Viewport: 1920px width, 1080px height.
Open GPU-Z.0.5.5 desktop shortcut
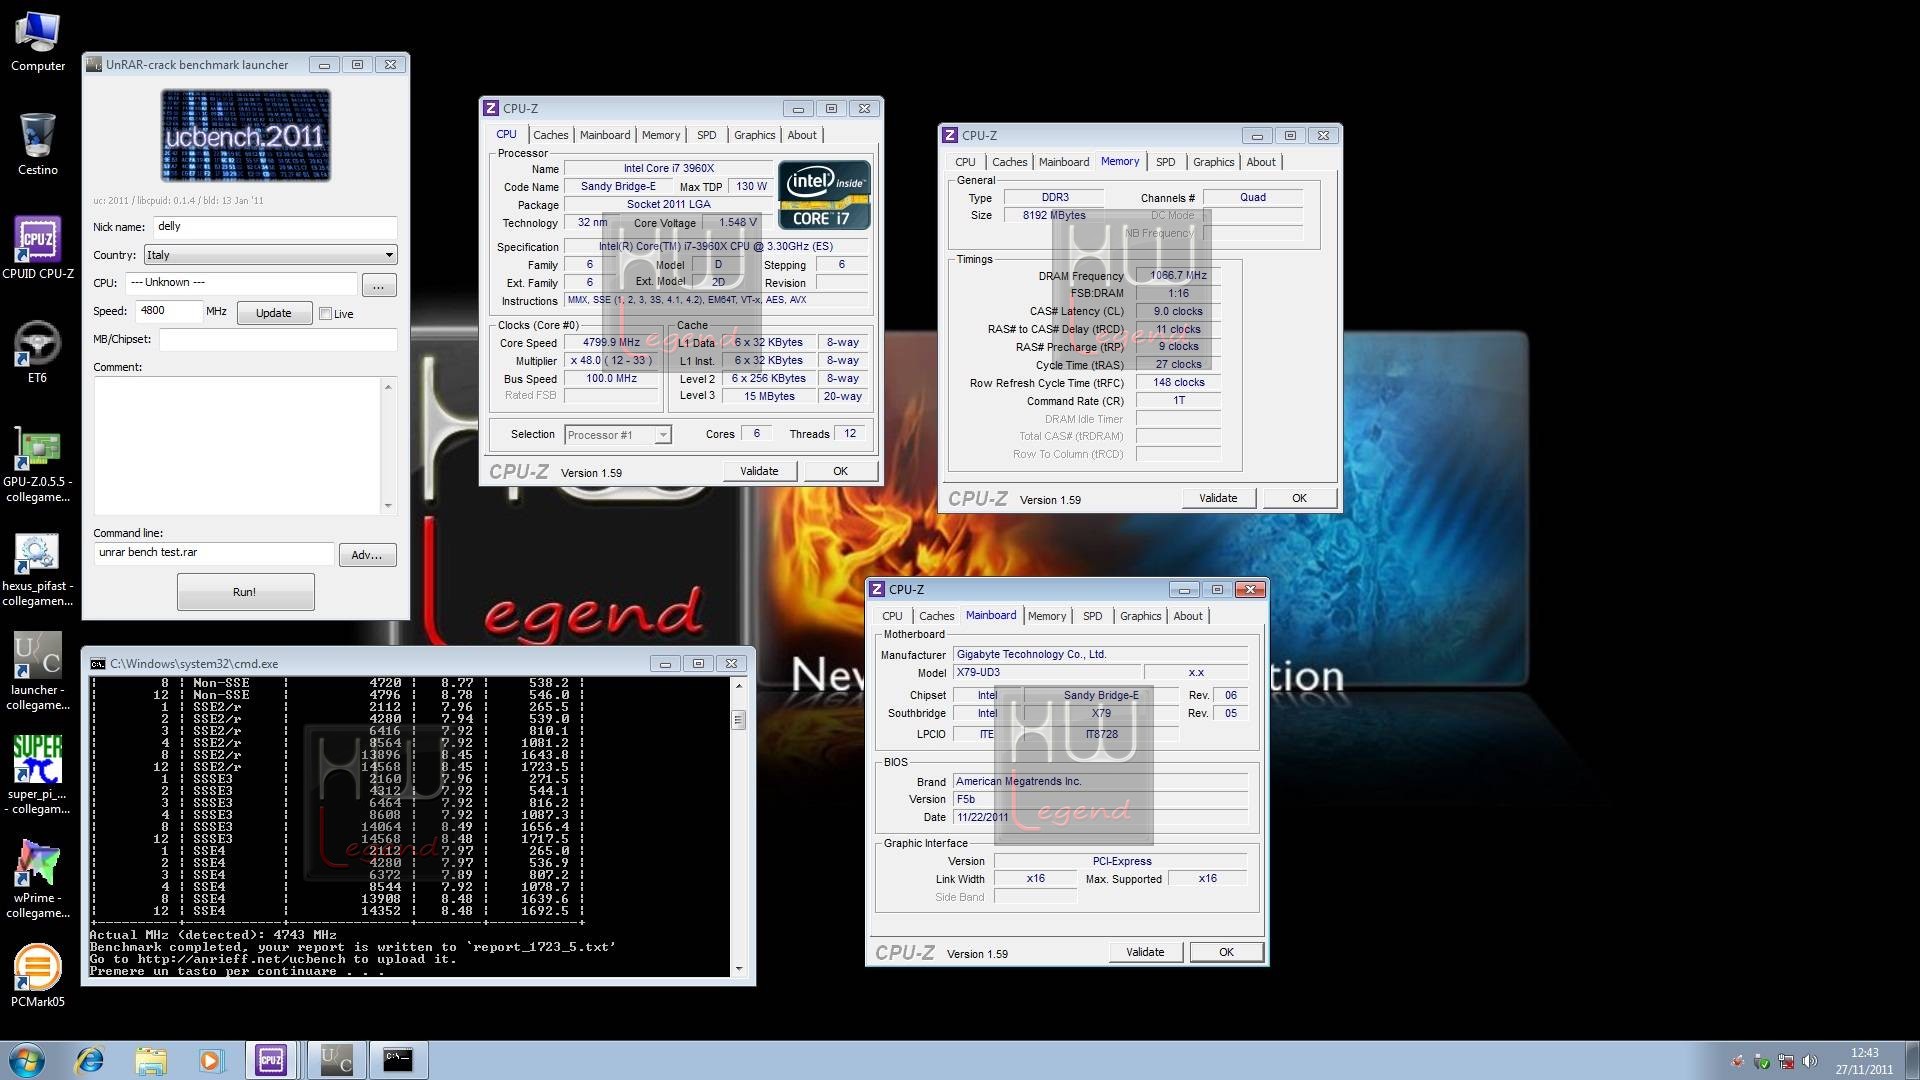tap(37, 464)
